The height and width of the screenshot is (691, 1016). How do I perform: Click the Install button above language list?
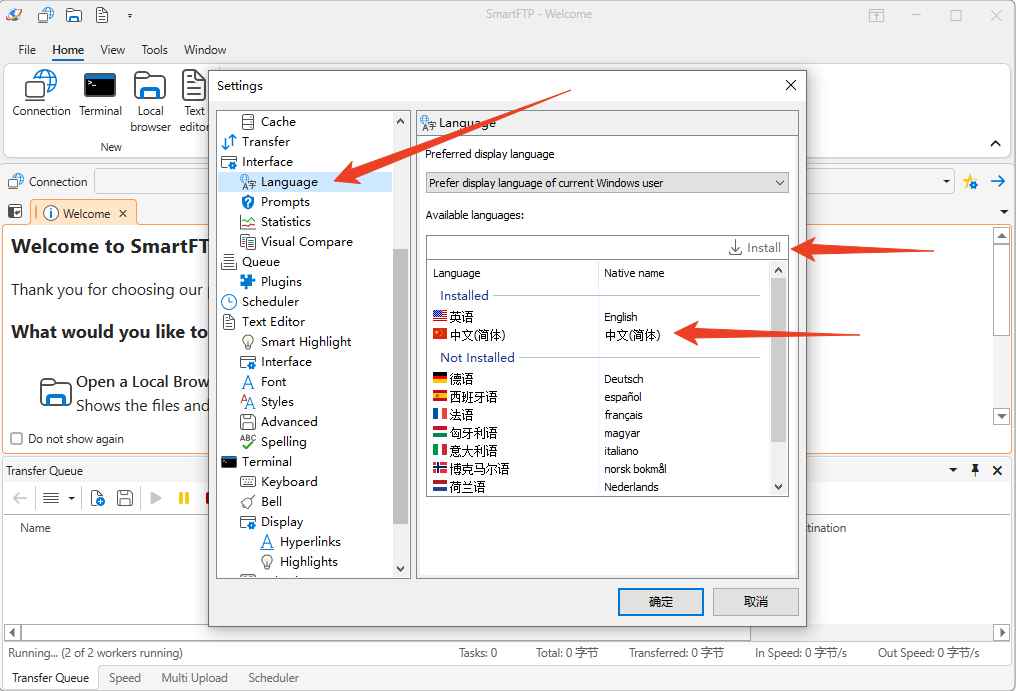pyautogui.click(x=755, y=248)
